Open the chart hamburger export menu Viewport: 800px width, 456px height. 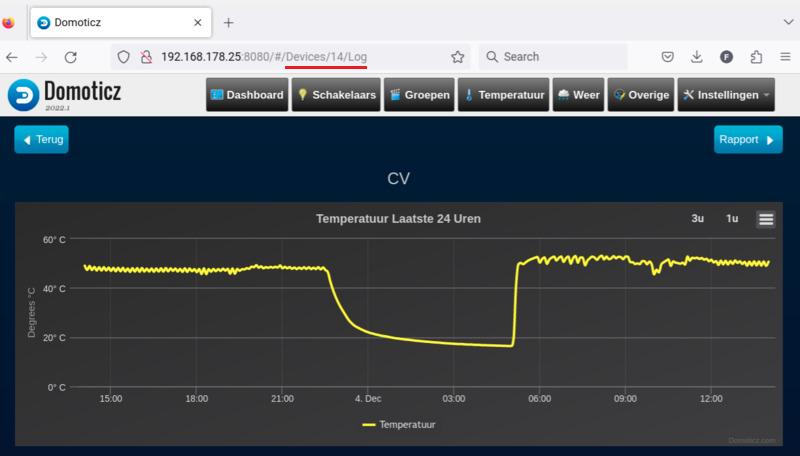coord(766,219)
